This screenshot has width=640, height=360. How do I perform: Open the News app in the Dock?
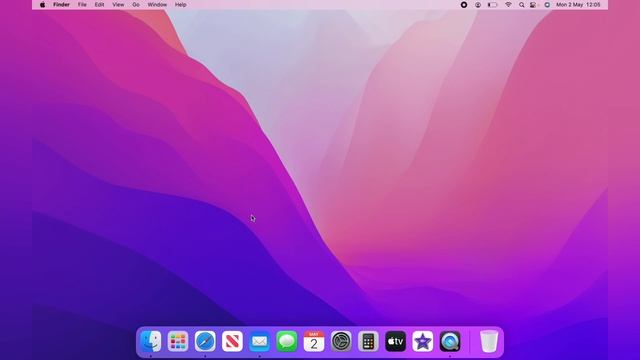click(x=232, y=341)
